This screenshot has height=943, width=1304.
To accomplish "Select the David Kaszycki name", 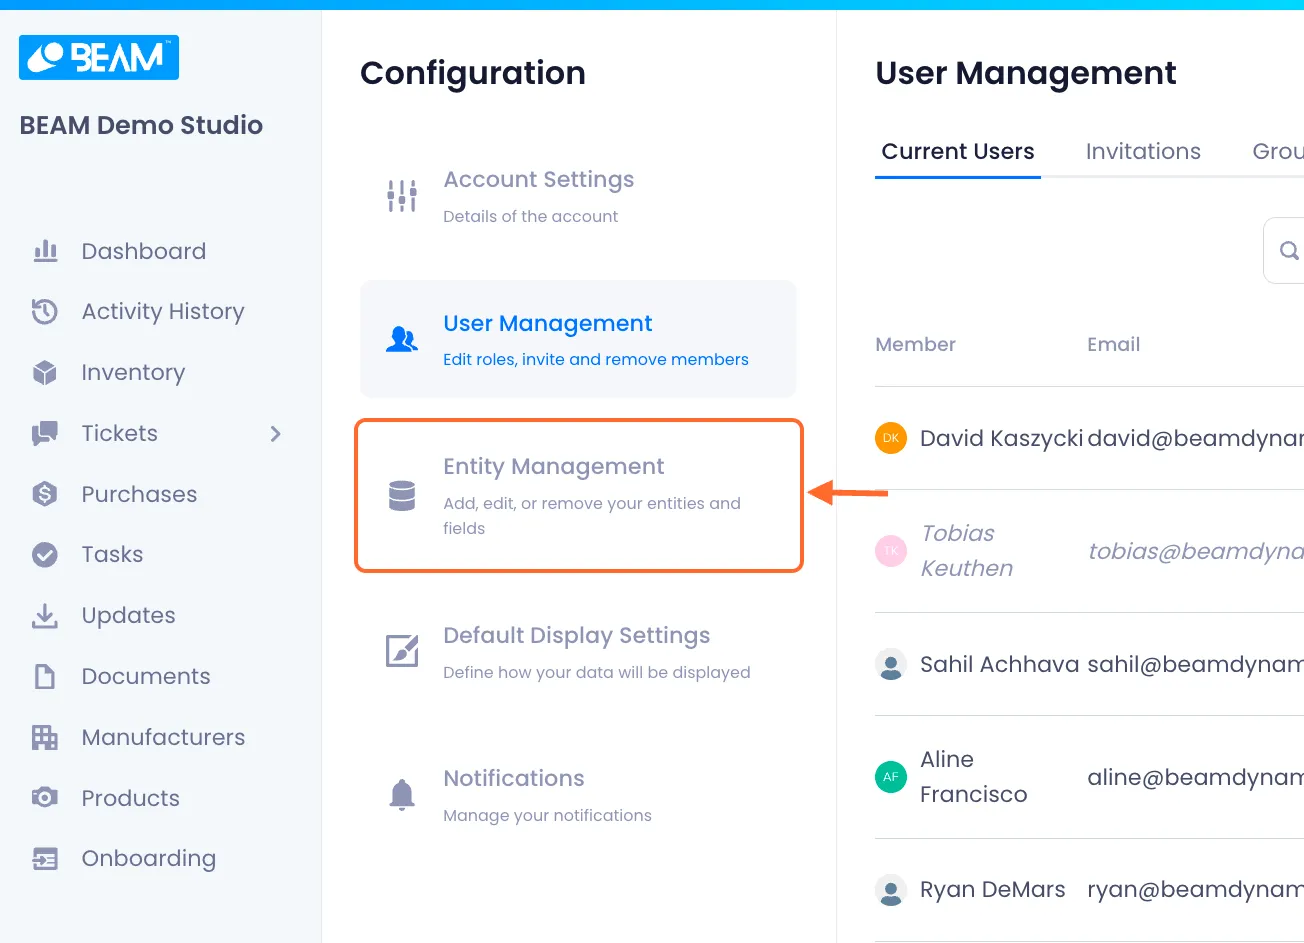I will pyautogui.click(x=1001, y=439).
